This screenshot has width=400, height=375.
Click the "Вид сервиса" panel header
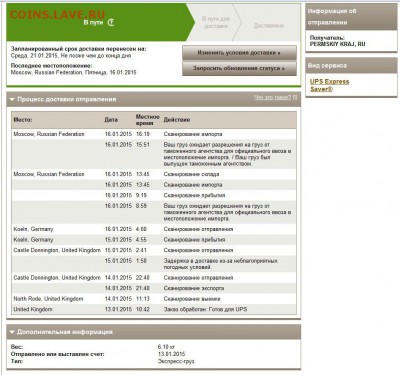click(x=351, y=65)
